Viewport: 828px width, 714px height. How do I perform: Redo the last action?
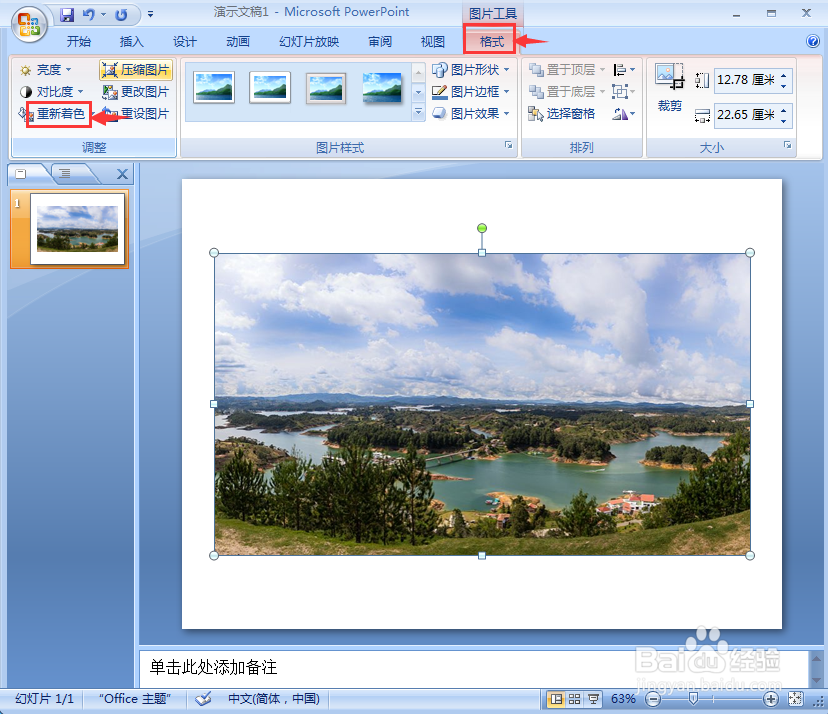coord(121,14)
